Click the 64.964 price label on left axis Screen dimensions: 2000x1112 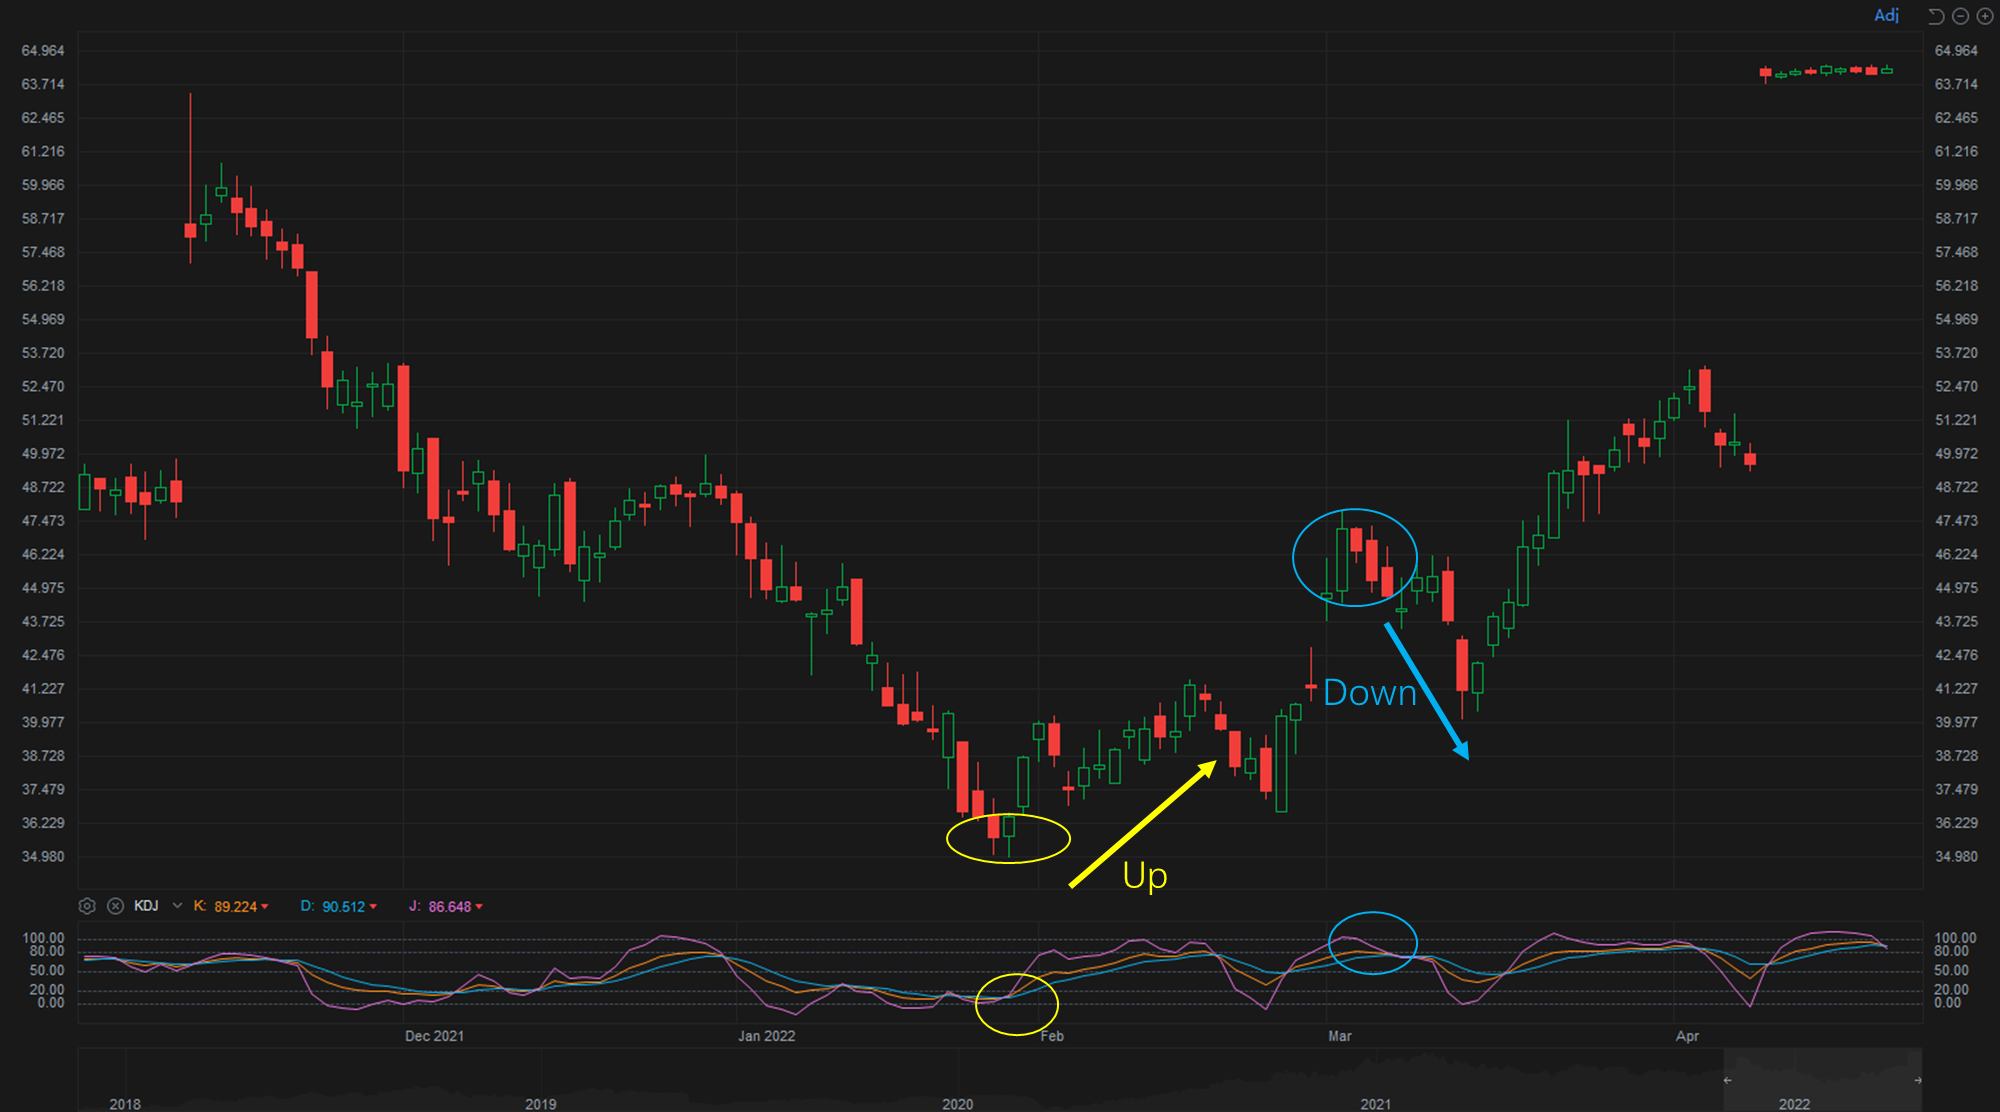coord(43,51)
